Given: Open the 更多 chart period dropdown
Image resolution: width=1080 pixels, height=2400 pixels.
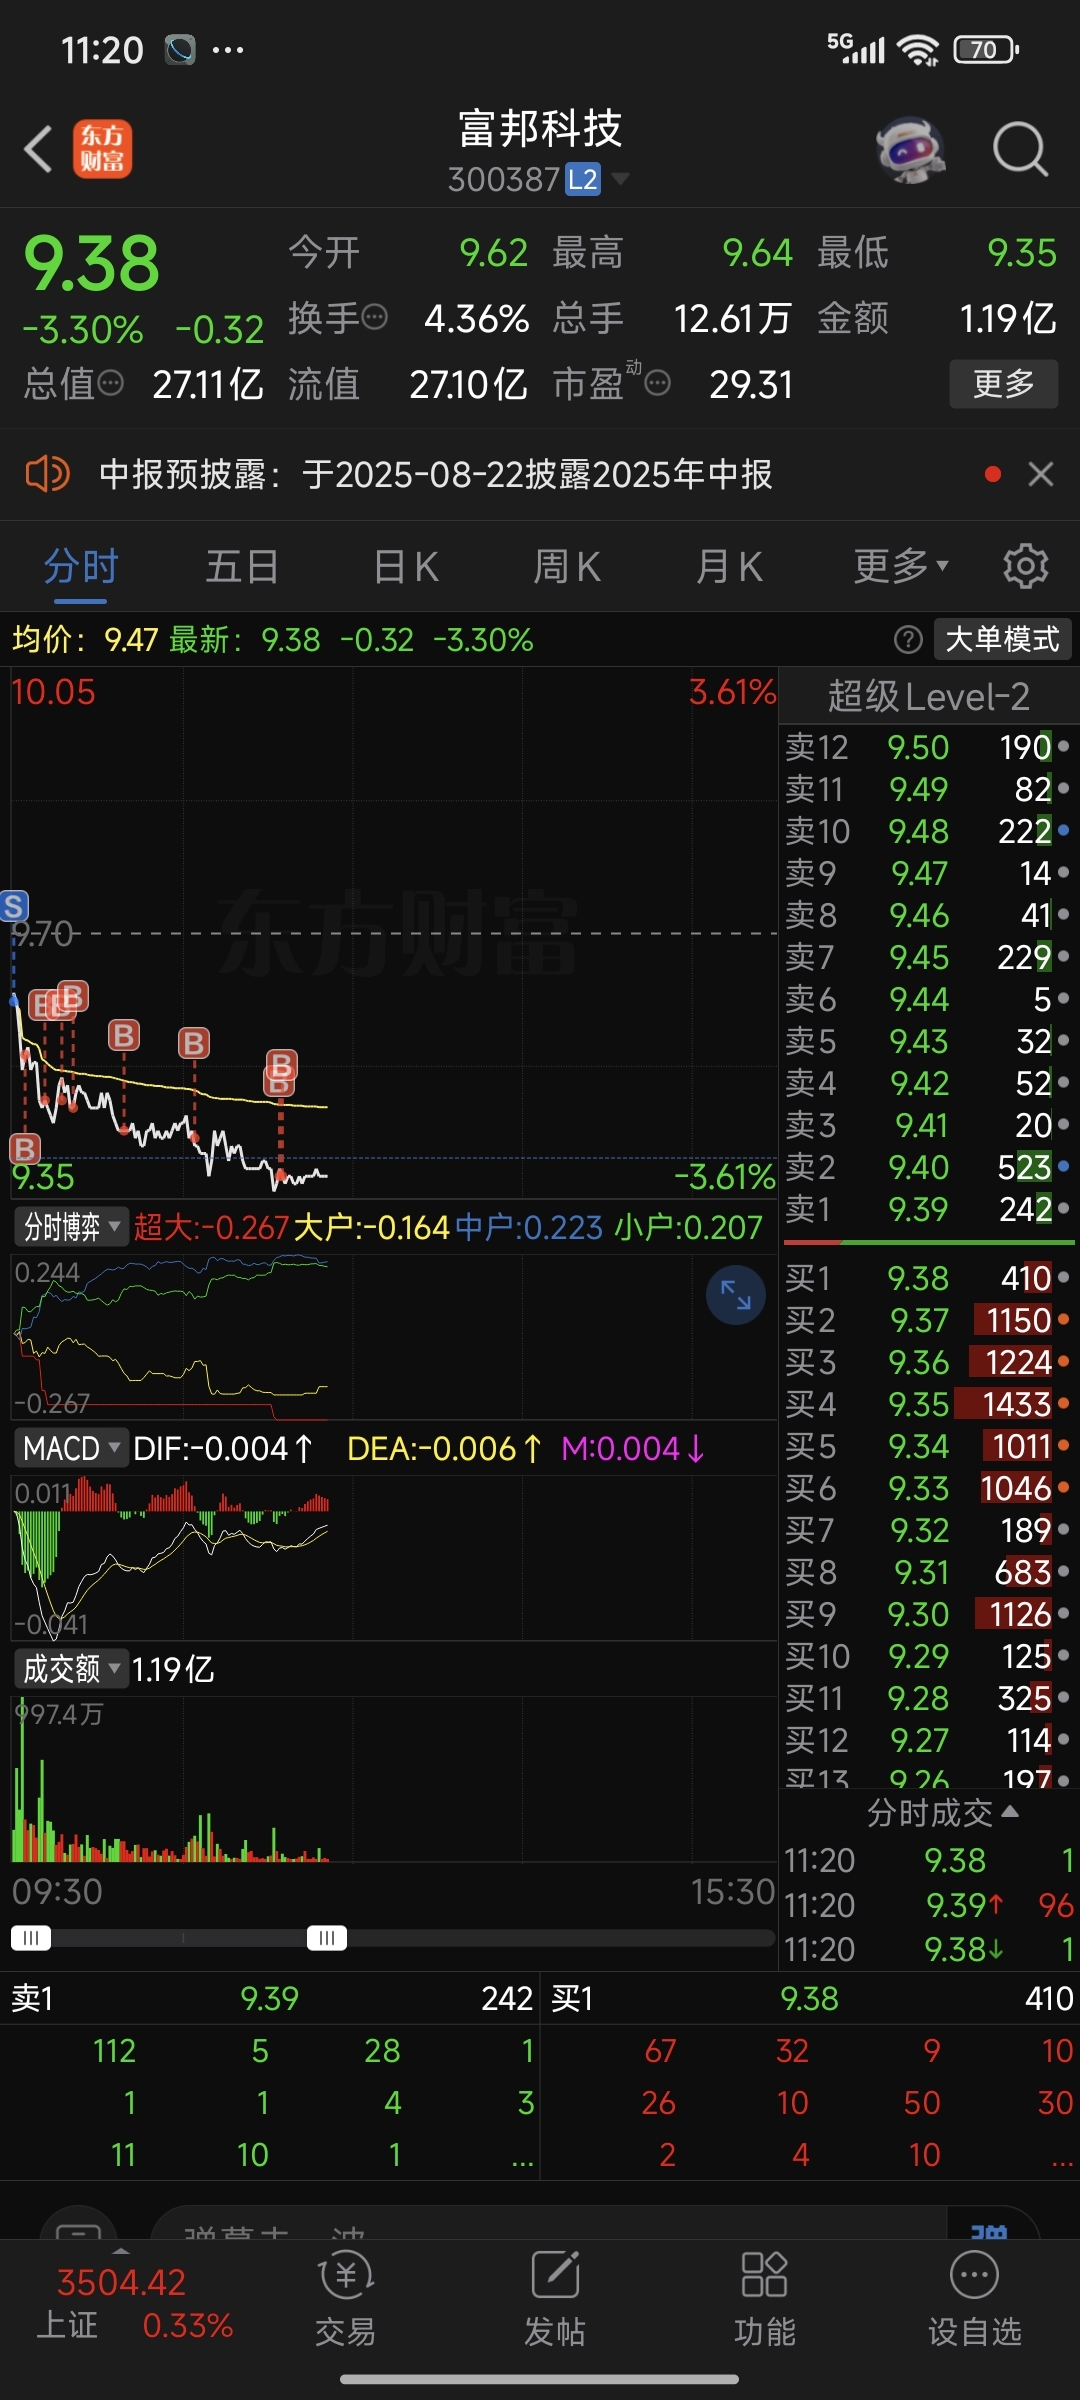Looking at the screenshot, I should click(x=900, y=566).
